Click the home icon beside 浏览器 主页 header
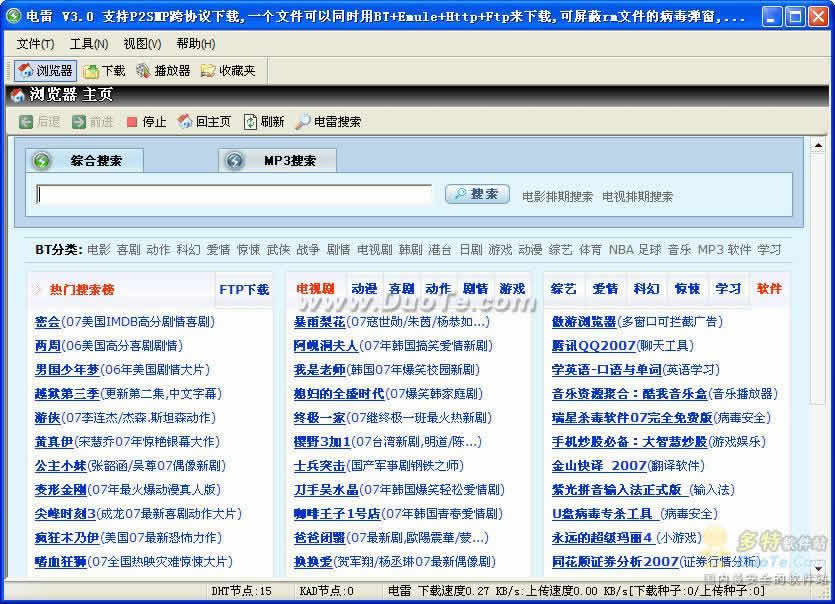 [18, 95]
